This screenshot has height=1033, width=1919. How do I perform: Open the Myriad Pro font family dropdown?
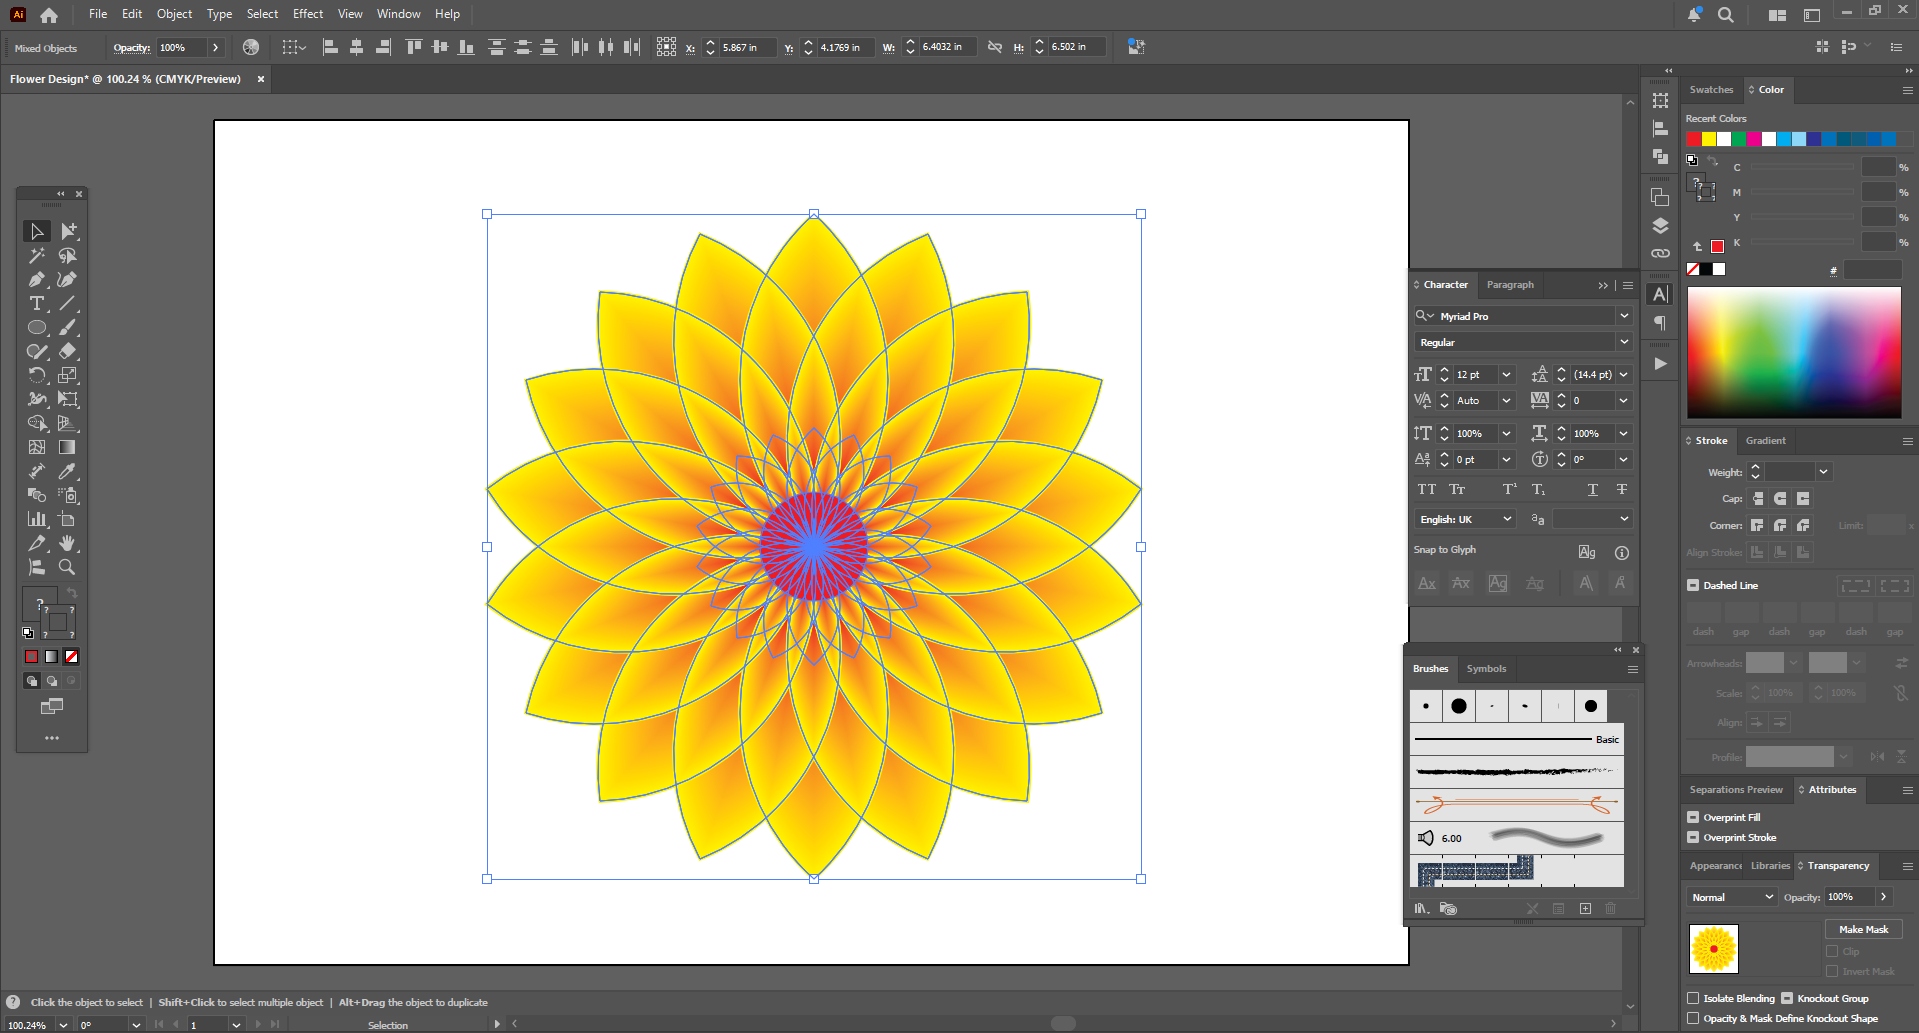pyautogui.click(x=1624, y=316)
